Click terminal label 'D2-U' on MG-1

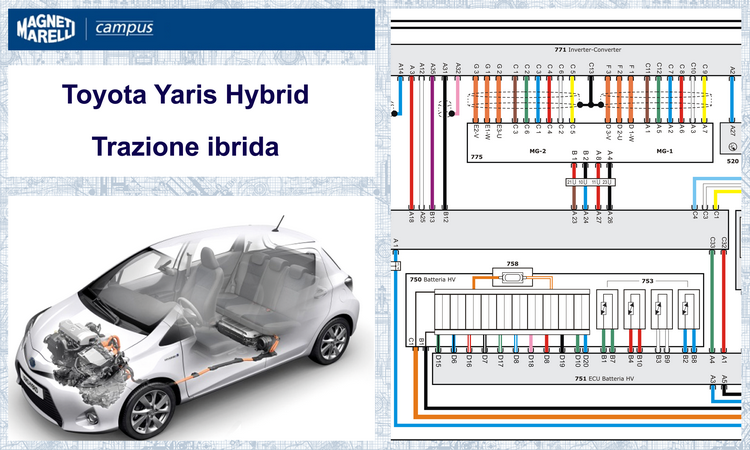point(620,132)
